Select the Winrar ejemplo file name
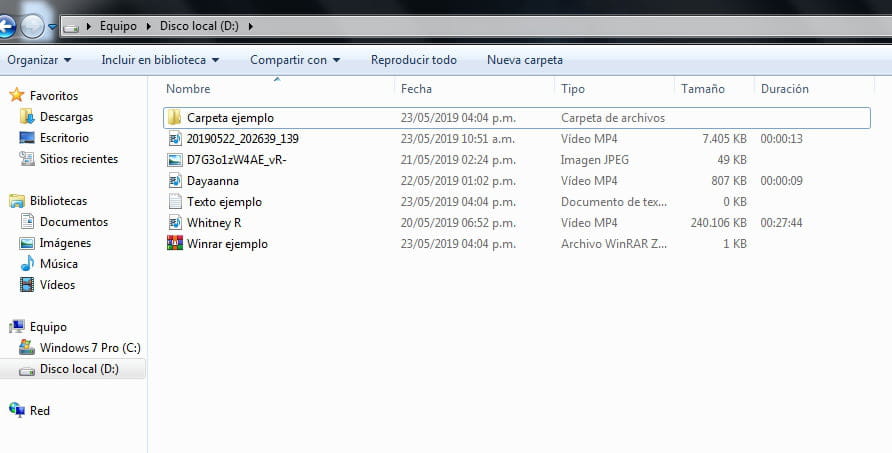Viewport: 892px width, 453px height. pos(227,244)
